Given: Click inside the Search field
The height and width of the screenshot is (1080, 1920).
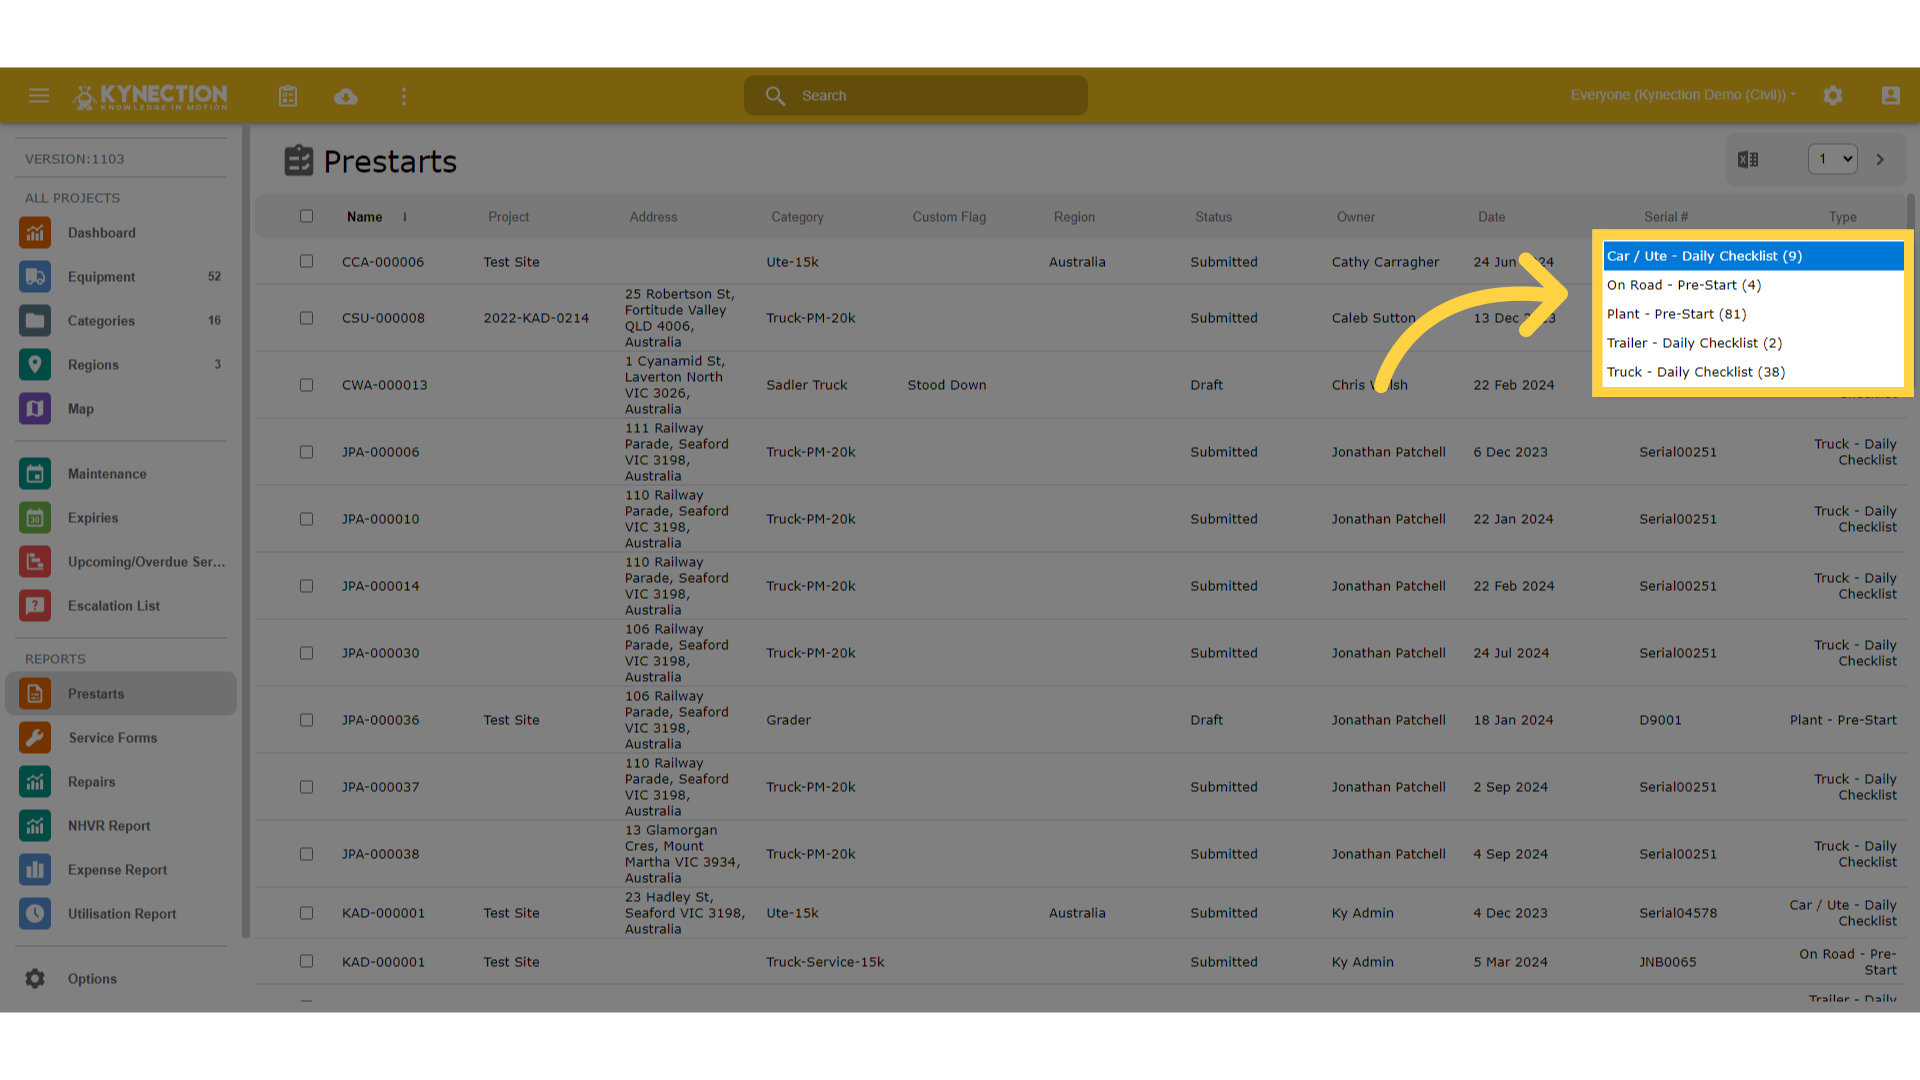Looking at the screenshot, I should point(914,95).
